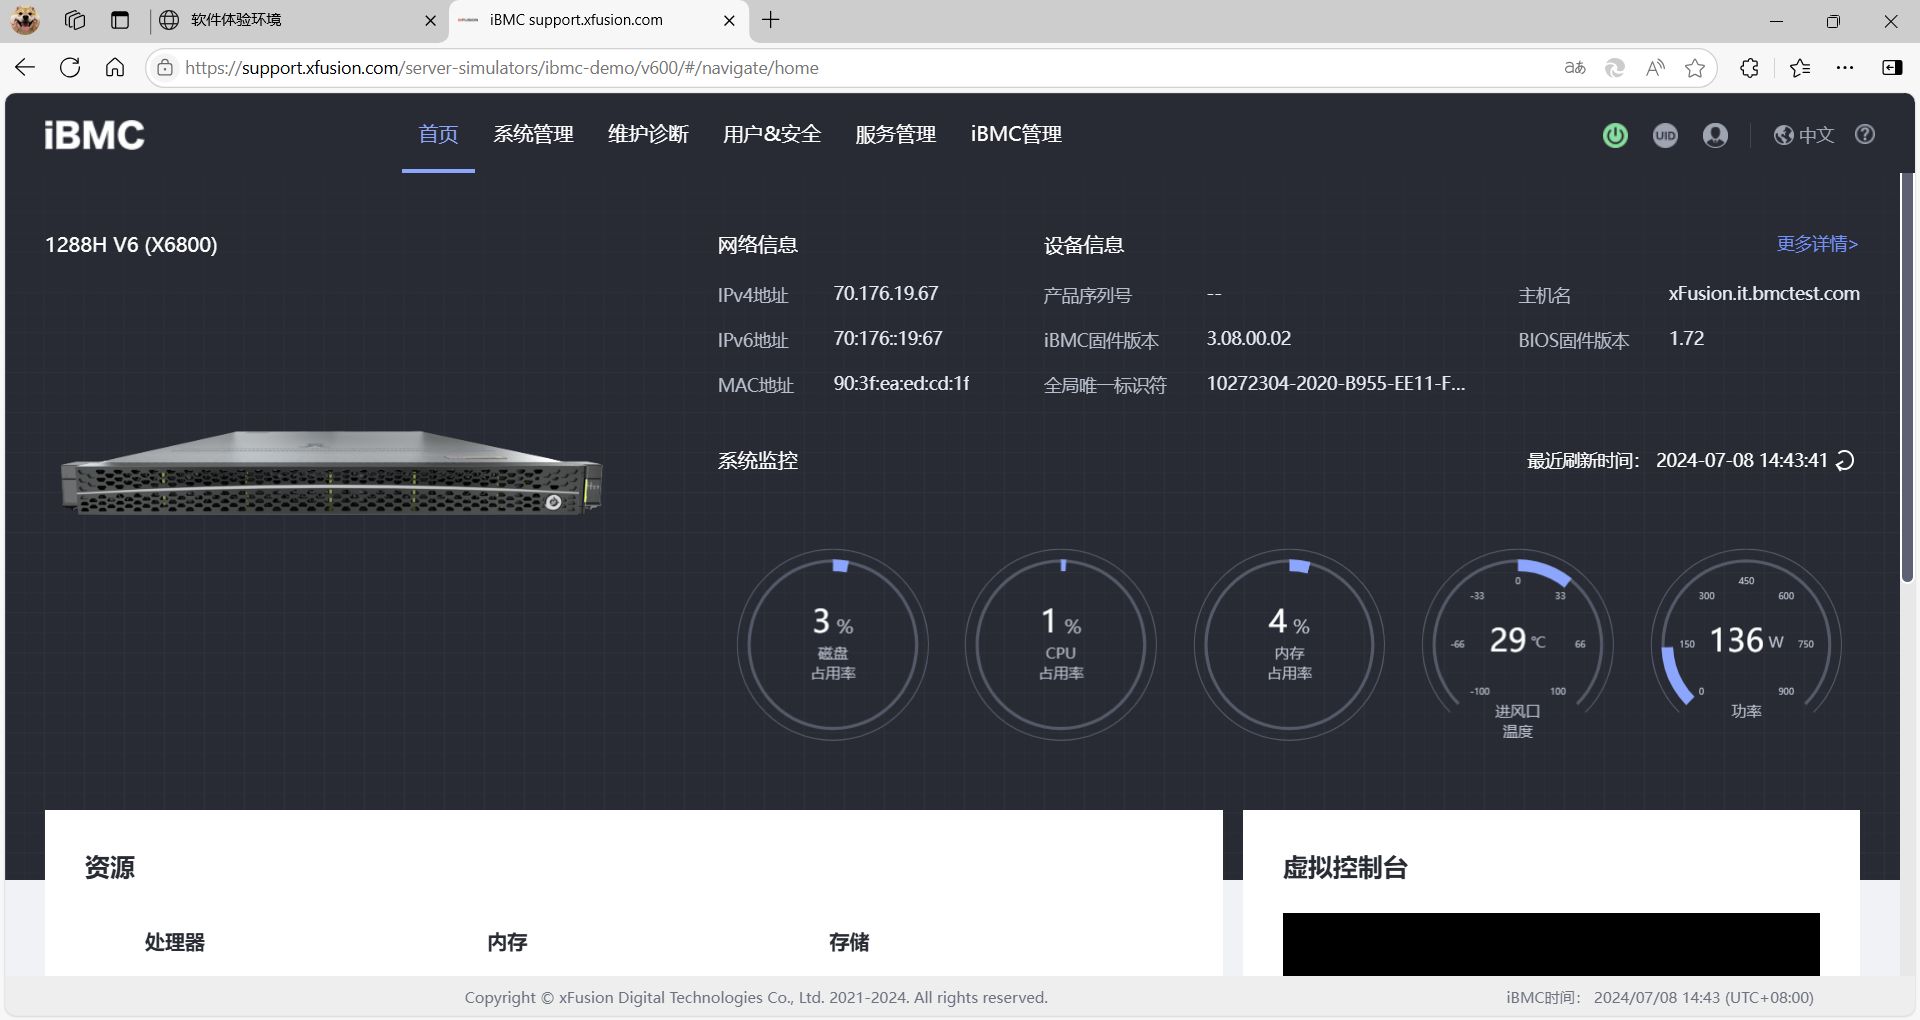Open the 系统管理 menu
The image size is (1920, 1020).
pos(533,134)
